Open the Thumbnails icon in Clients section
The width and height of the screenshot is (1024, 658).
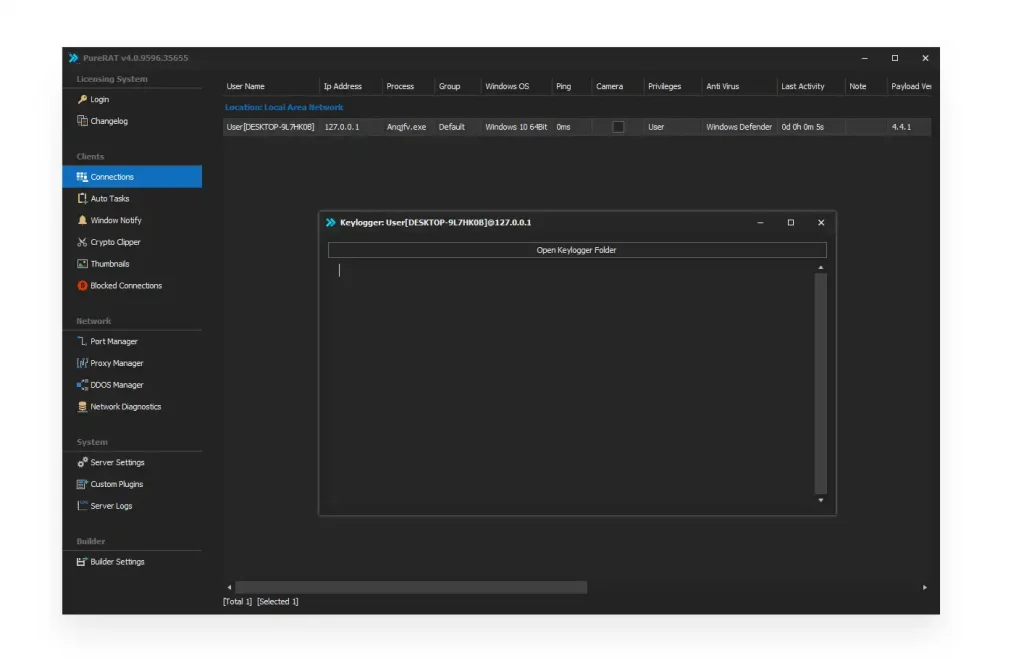pyautogui.click(x=82, y=264)
